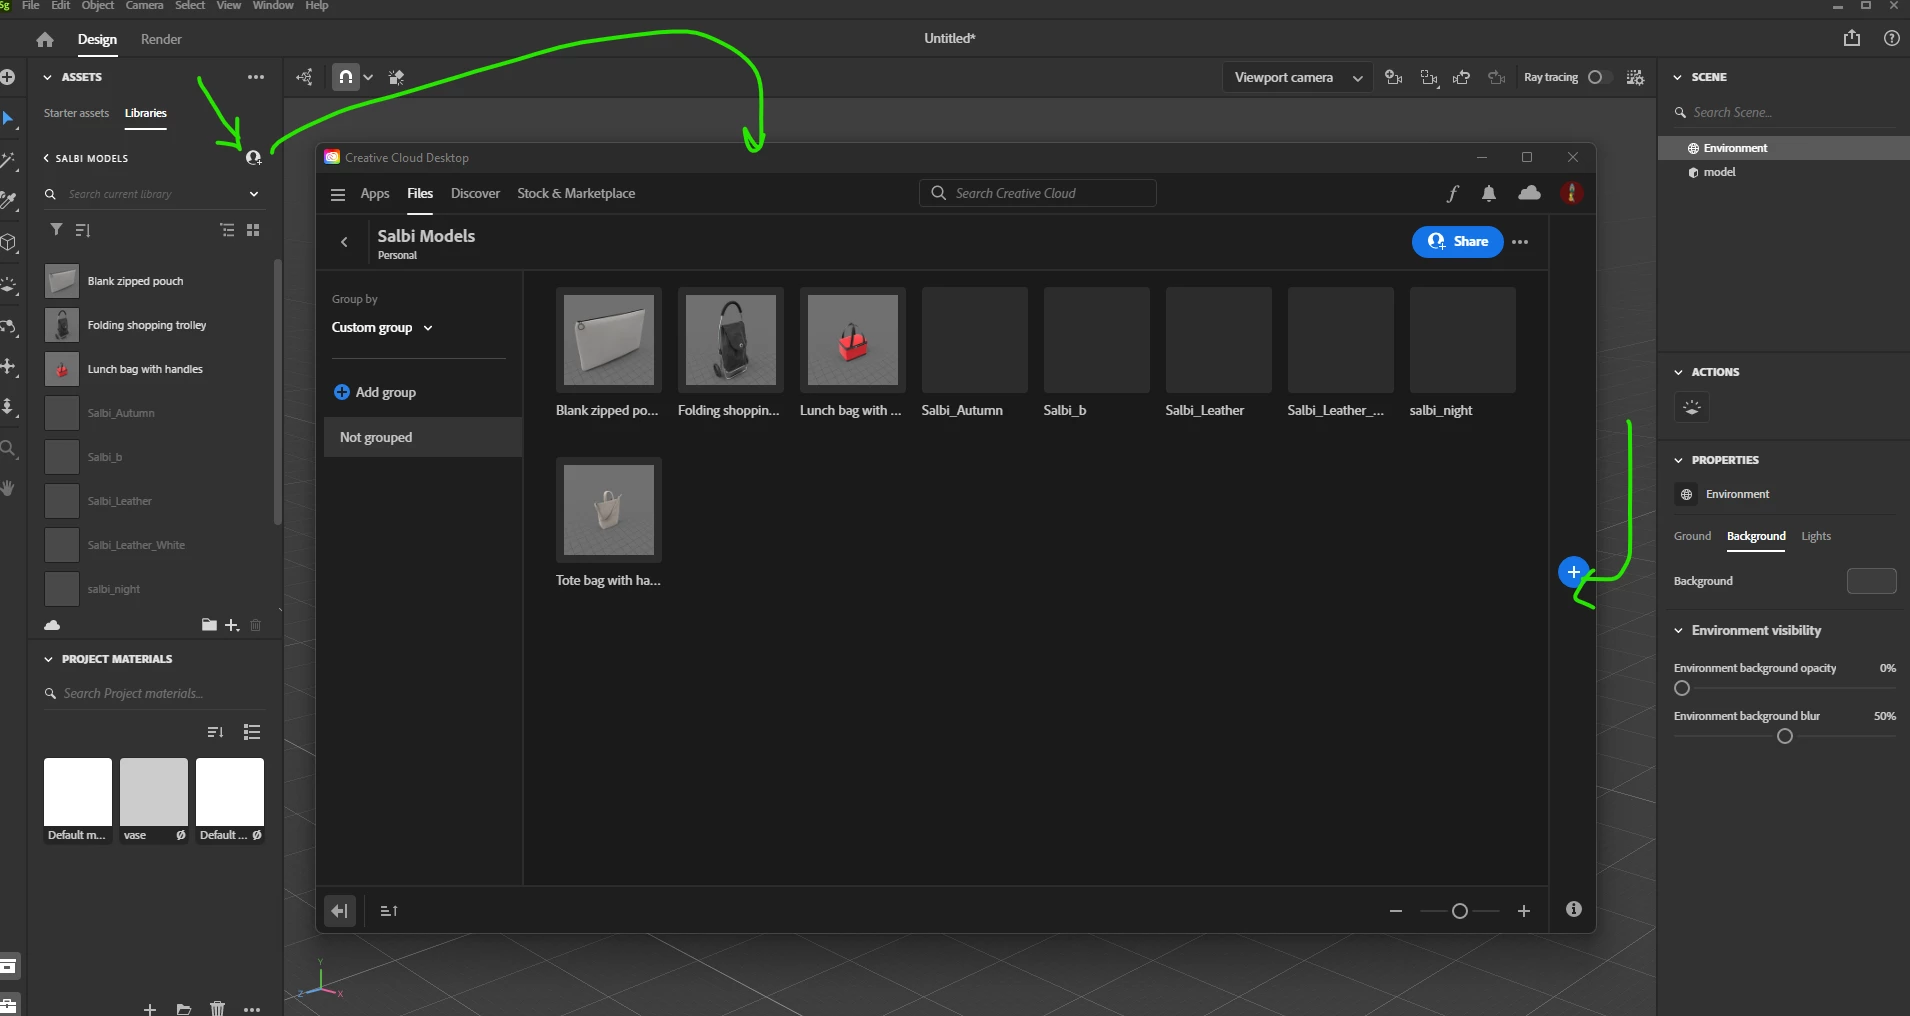Click the frame selection camera icon

point(1429,77)
